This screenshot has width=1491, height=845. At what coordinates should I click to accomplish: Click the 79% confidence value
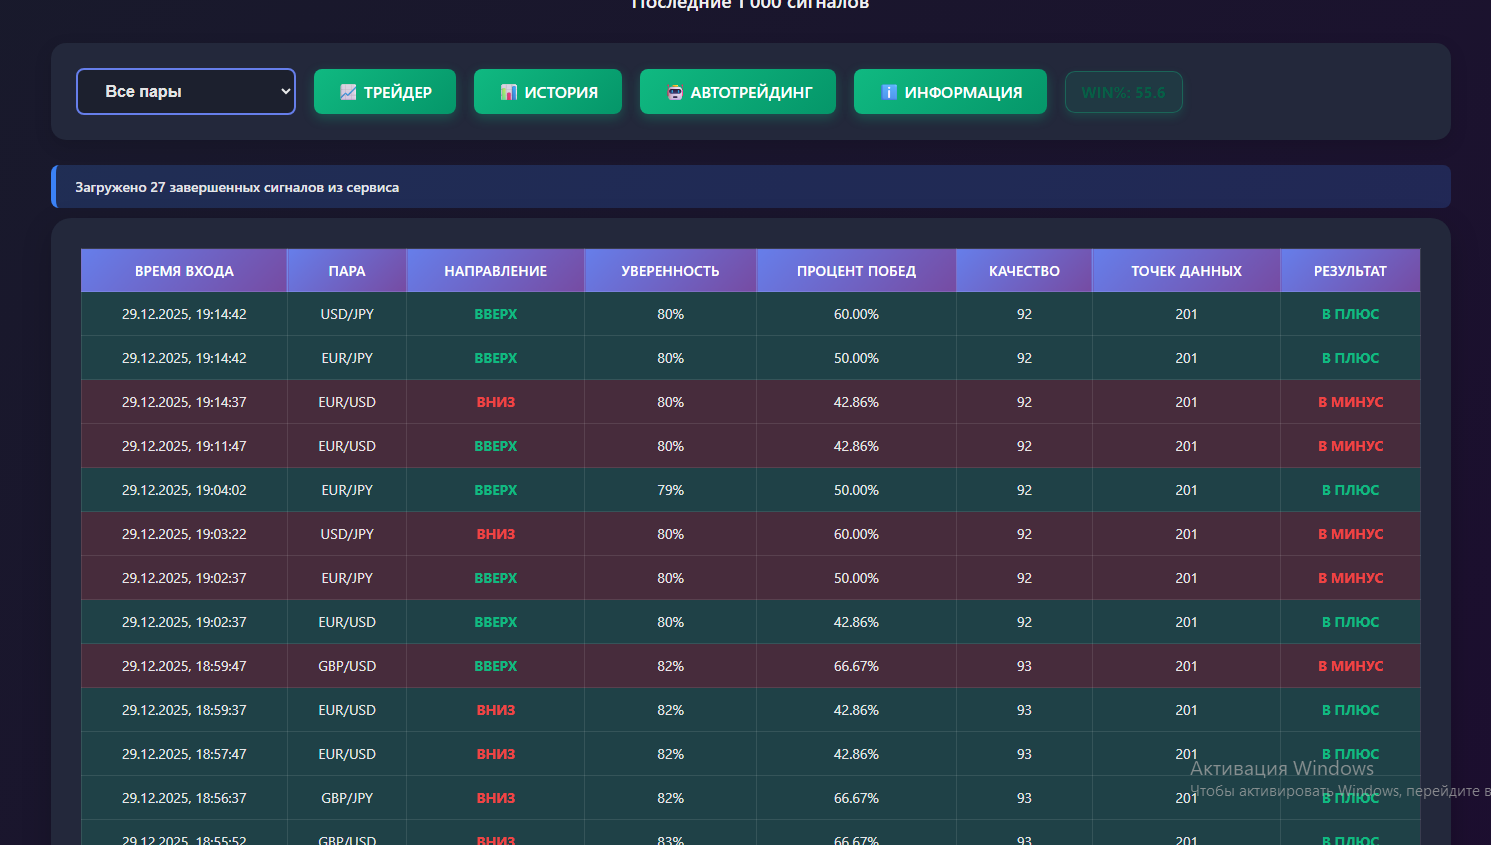671,490
